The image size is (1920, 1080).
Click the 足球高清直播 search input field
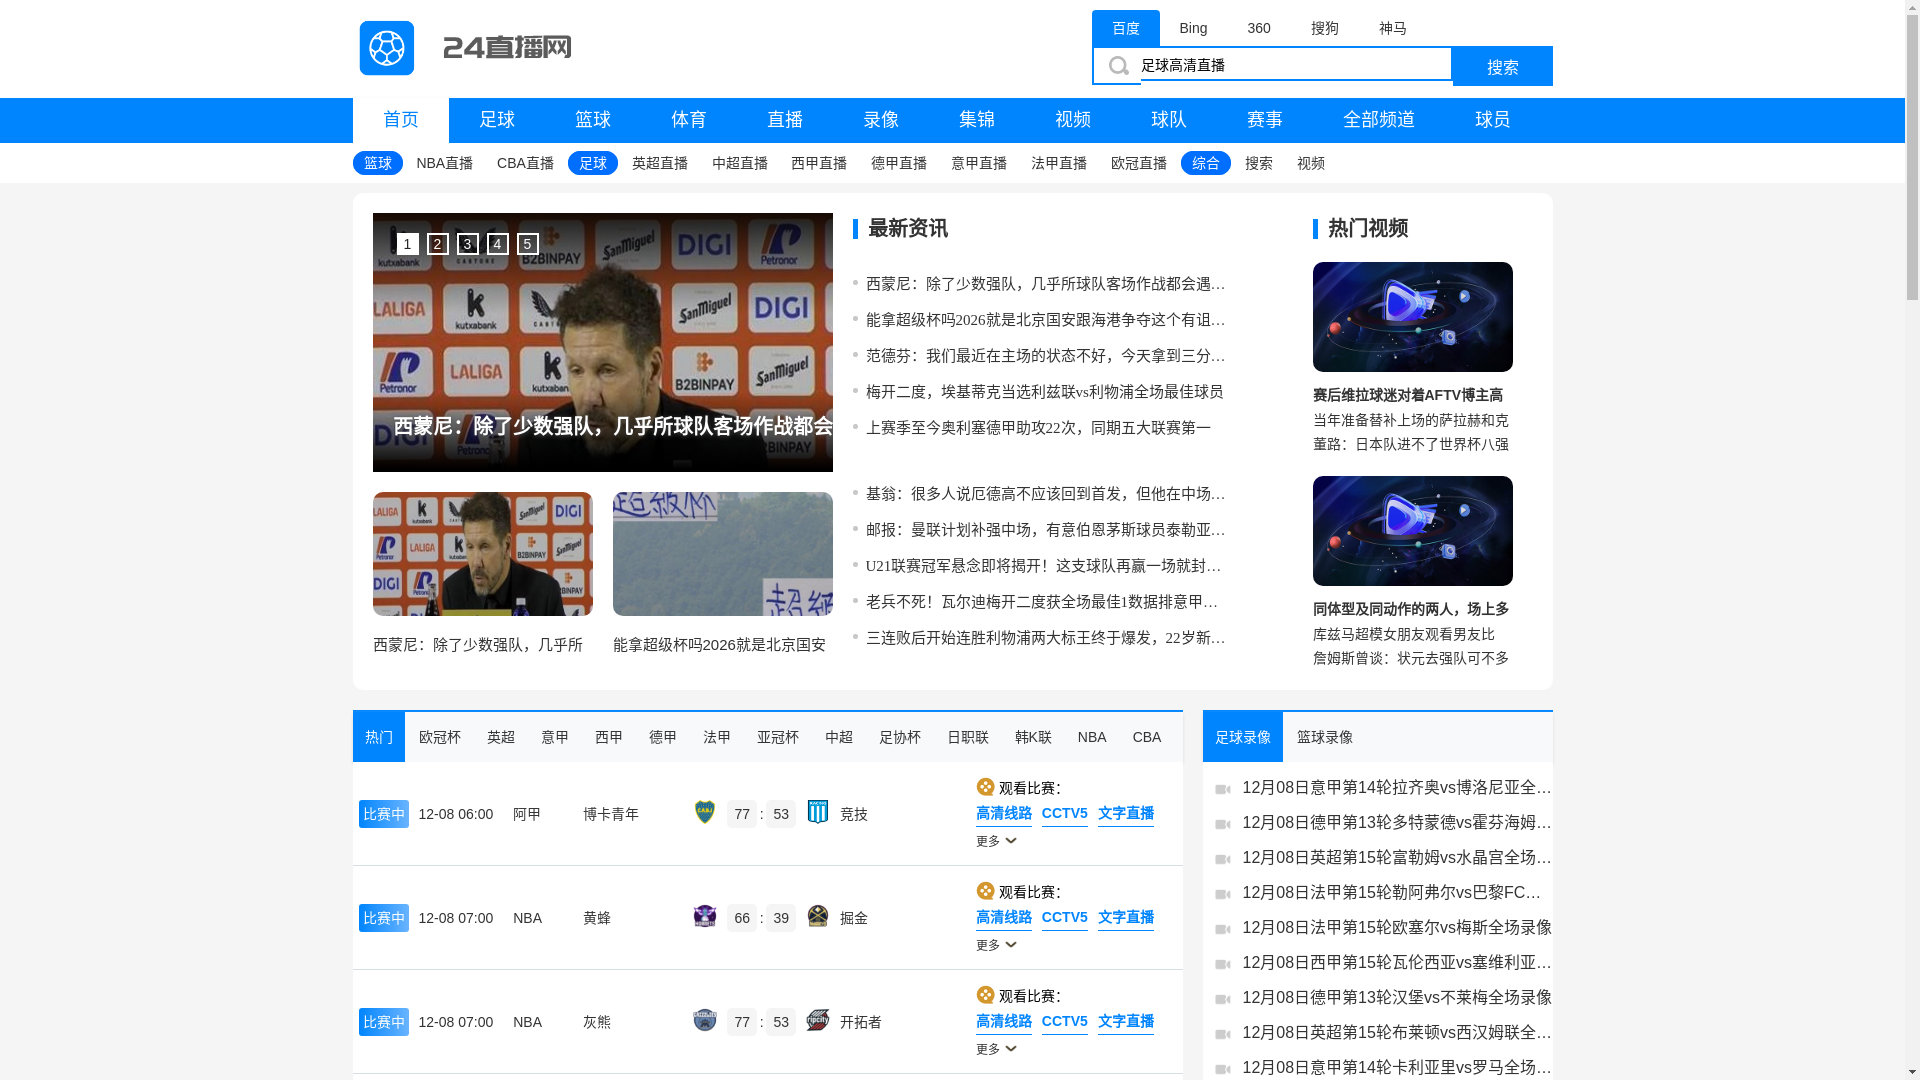(1295, 65)
